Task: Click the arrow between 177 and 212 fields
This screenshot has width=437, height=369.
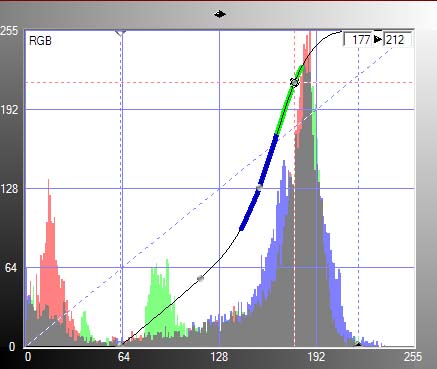Action: (377, 39)
